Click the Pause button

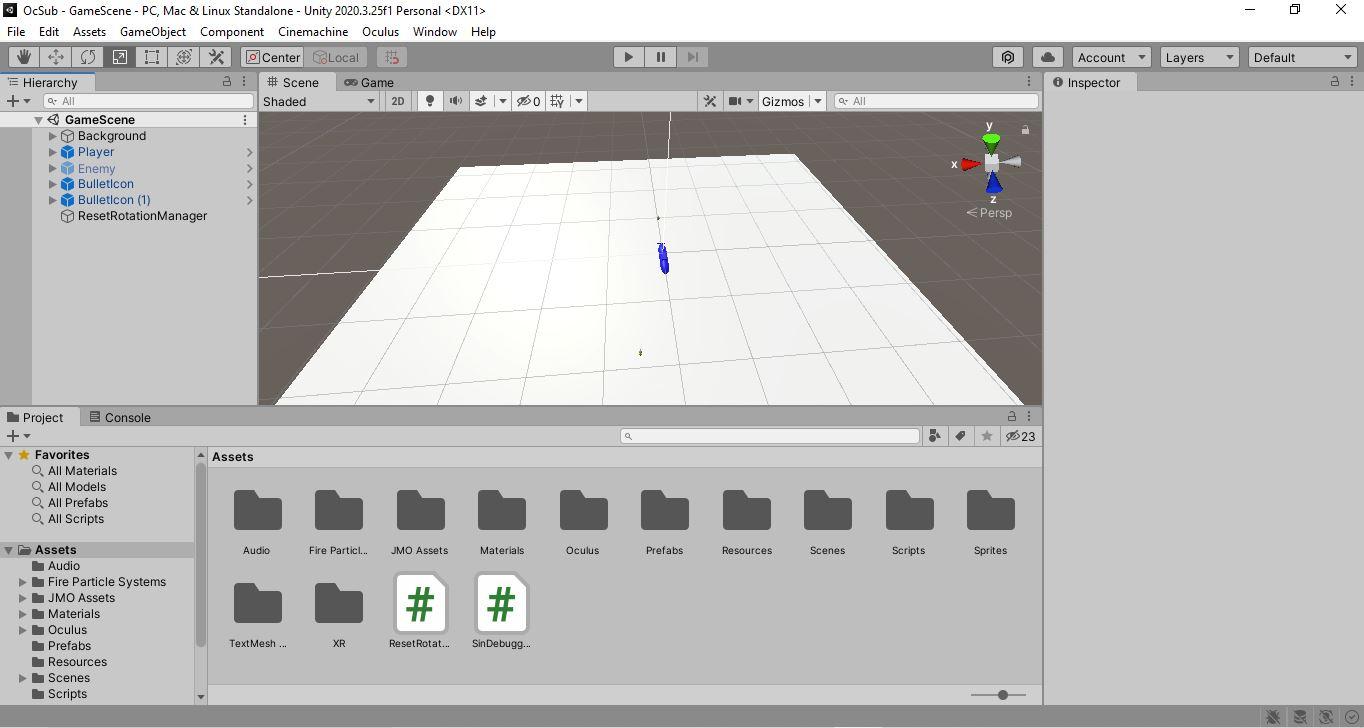(660, 57)
